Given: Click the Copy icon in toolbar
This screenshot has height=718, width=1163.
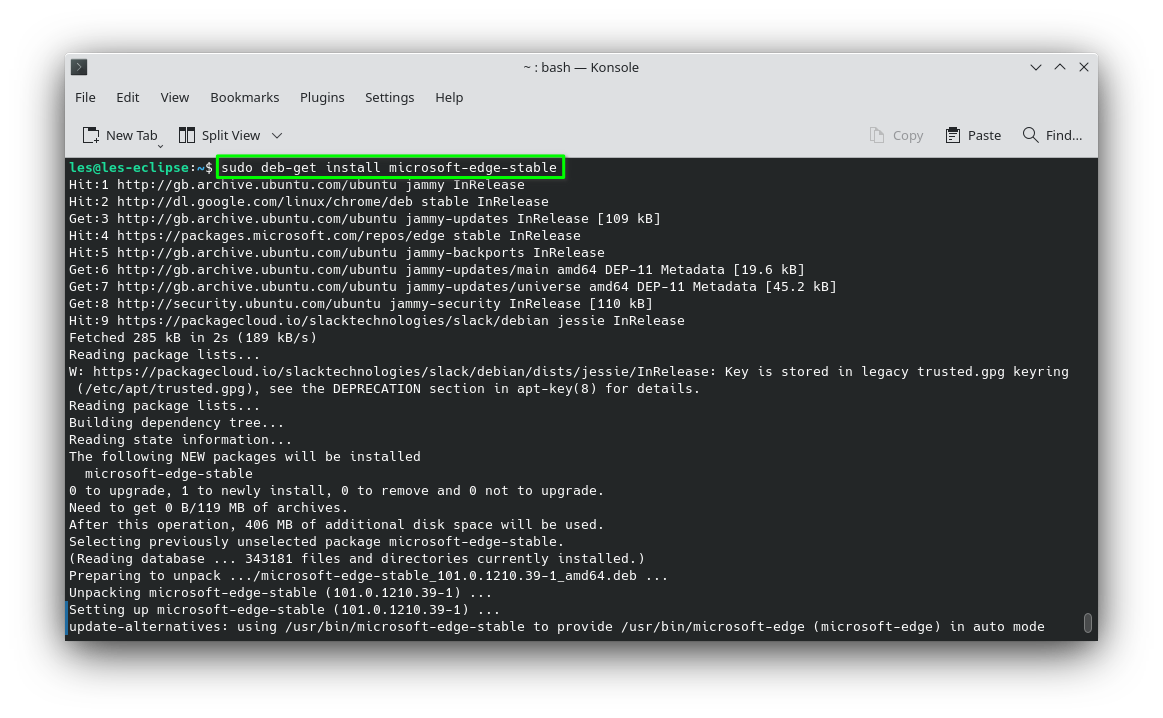Looking at the screenshot, I should [x=877, y=135].
